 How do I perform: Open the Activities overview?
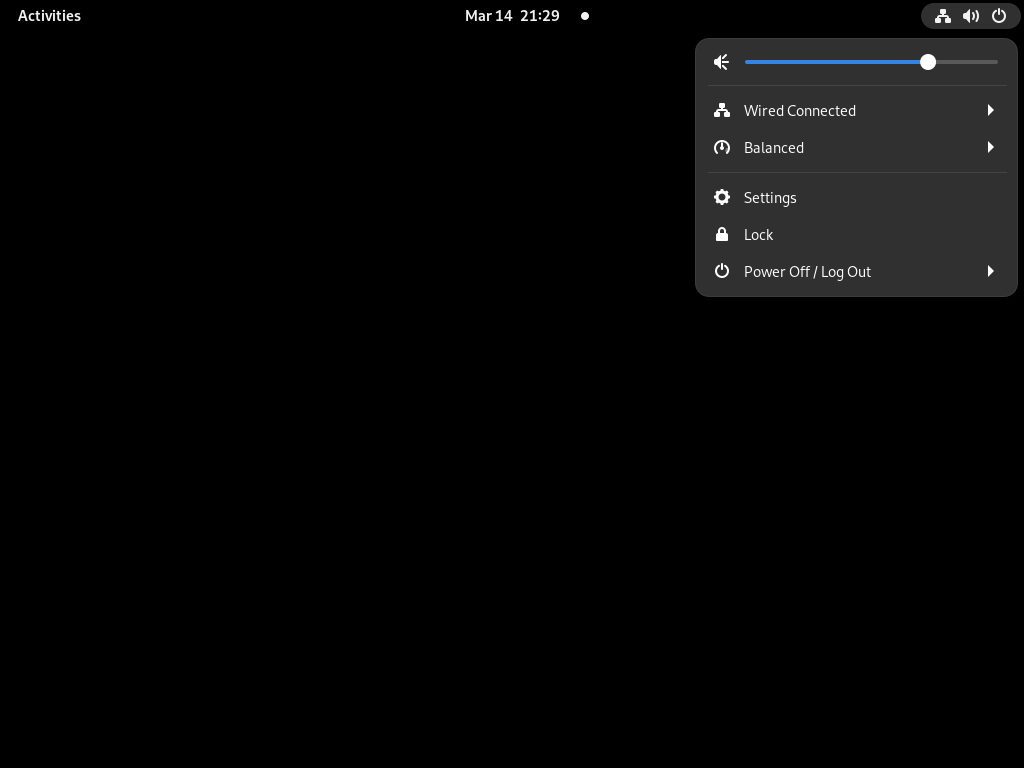coord(49,16)
